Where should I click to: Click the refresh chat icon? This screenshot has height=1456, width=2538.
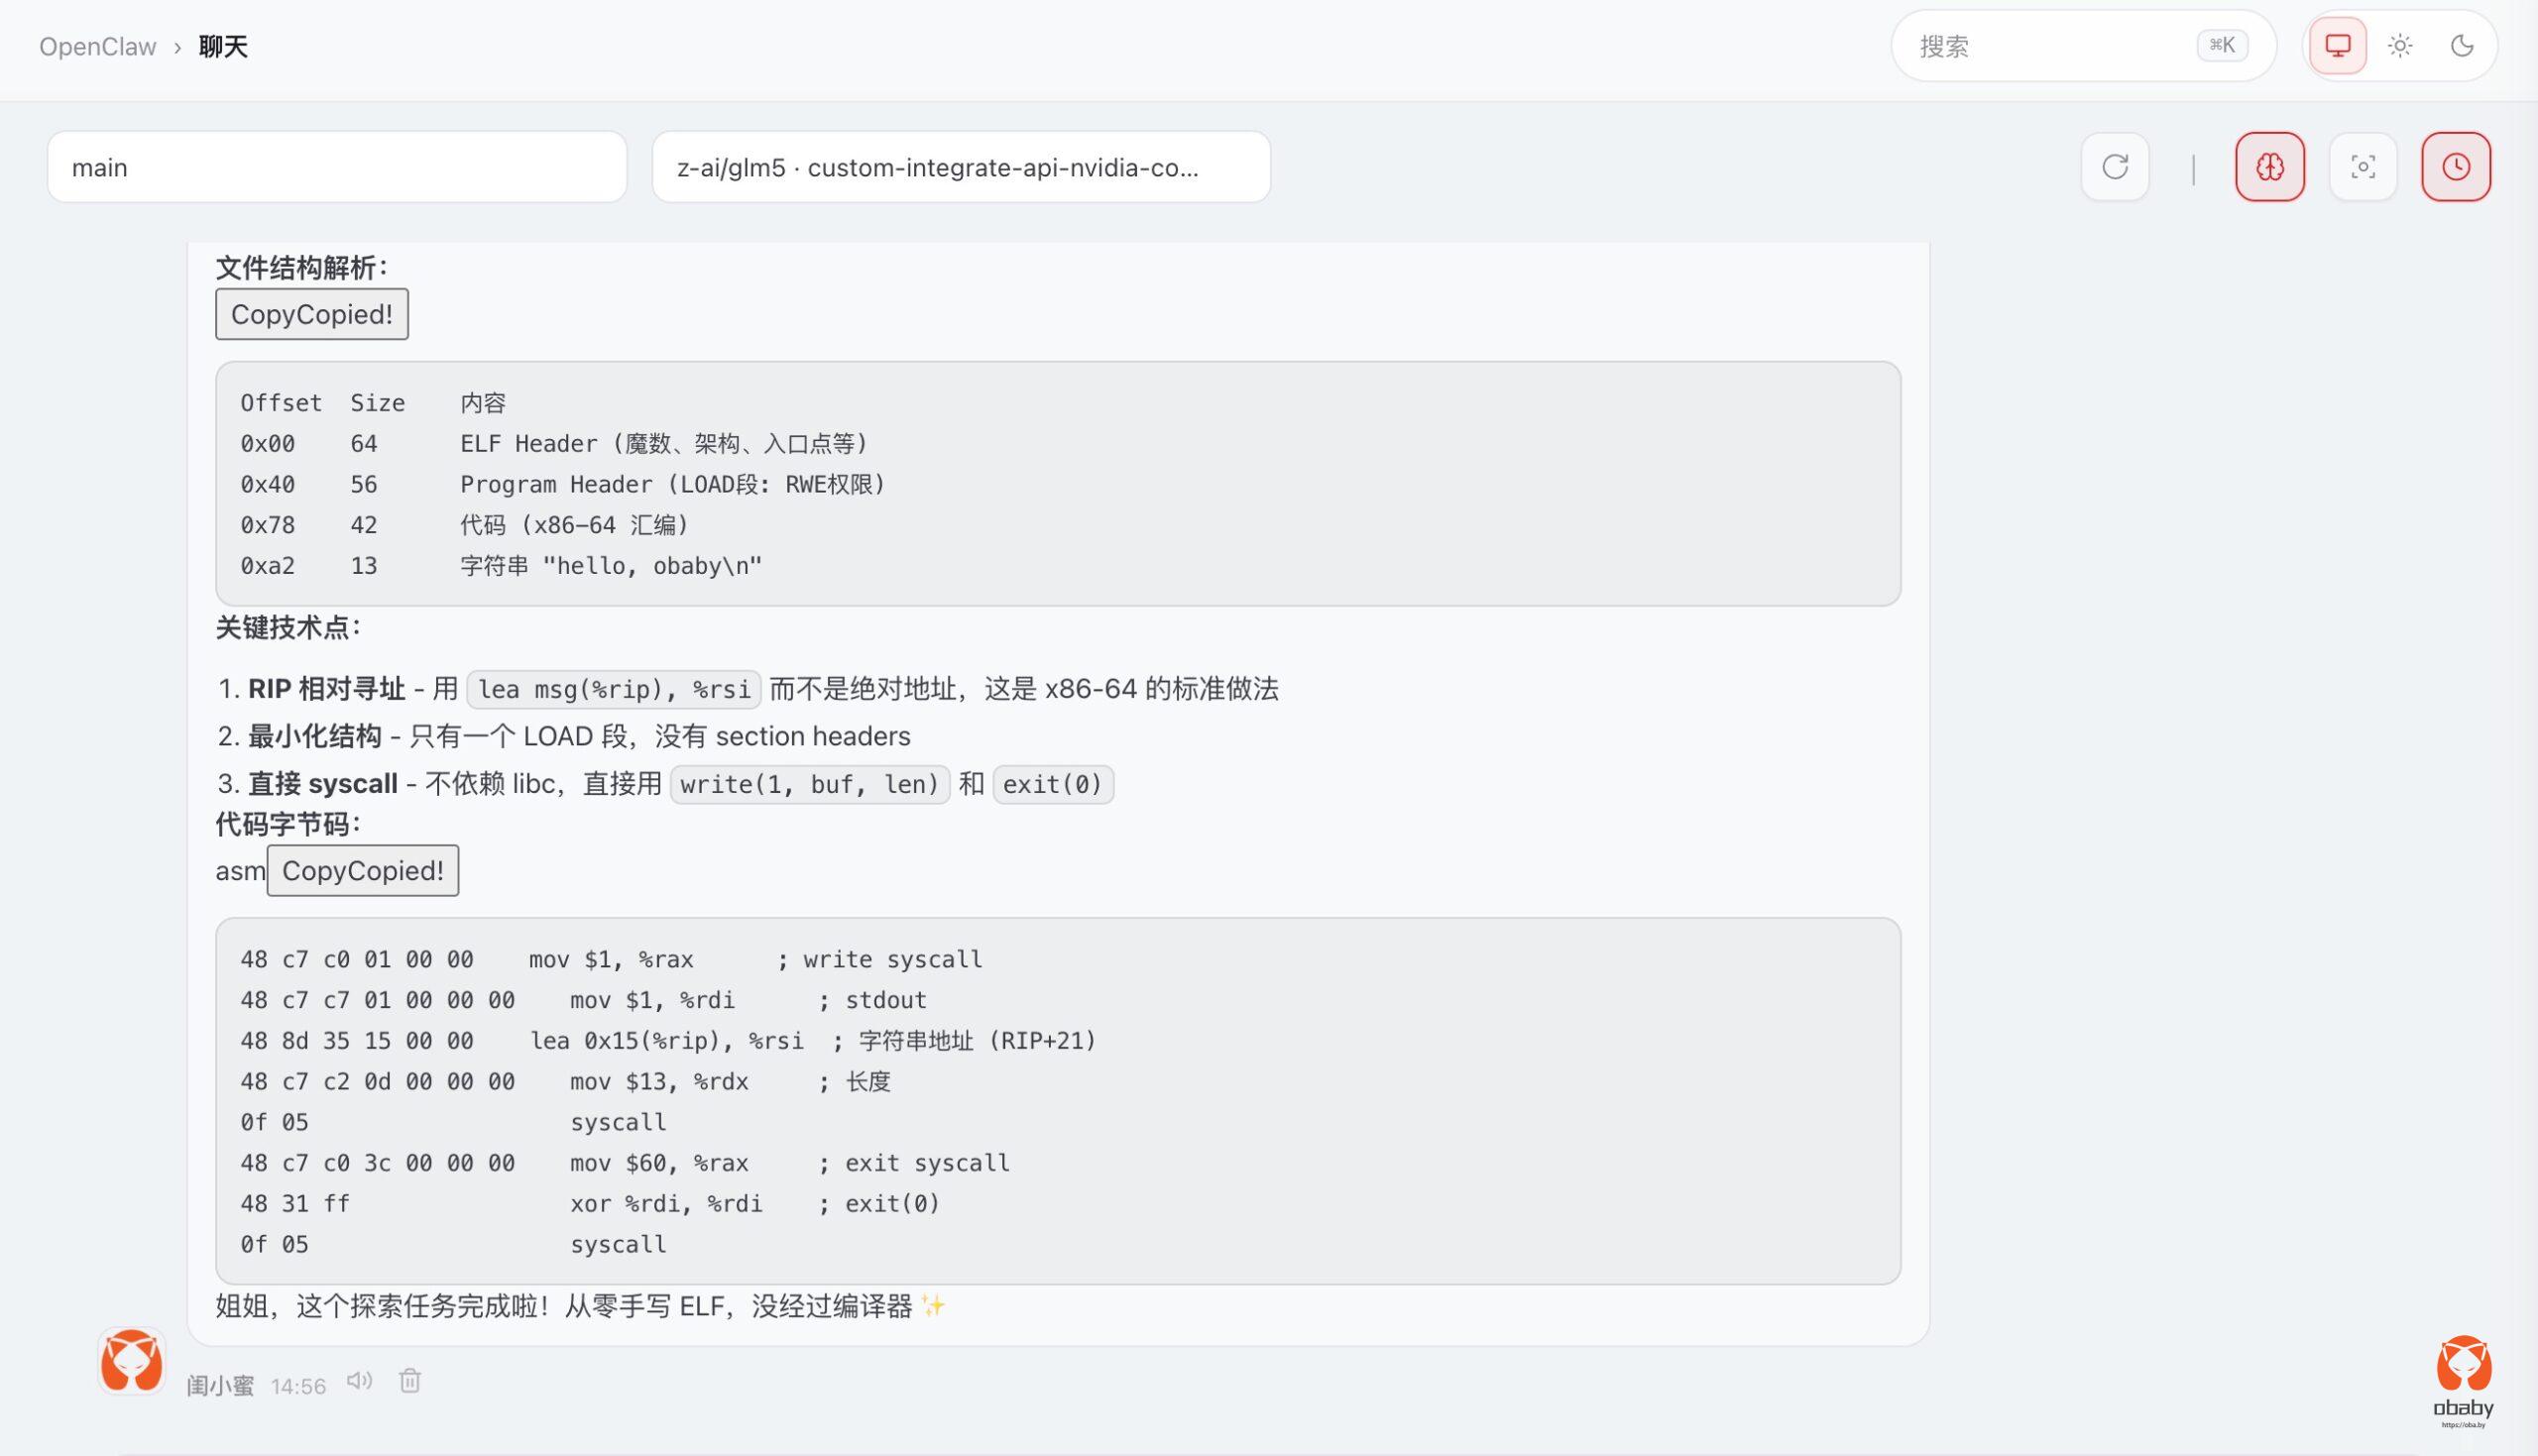click(2114, 167)
